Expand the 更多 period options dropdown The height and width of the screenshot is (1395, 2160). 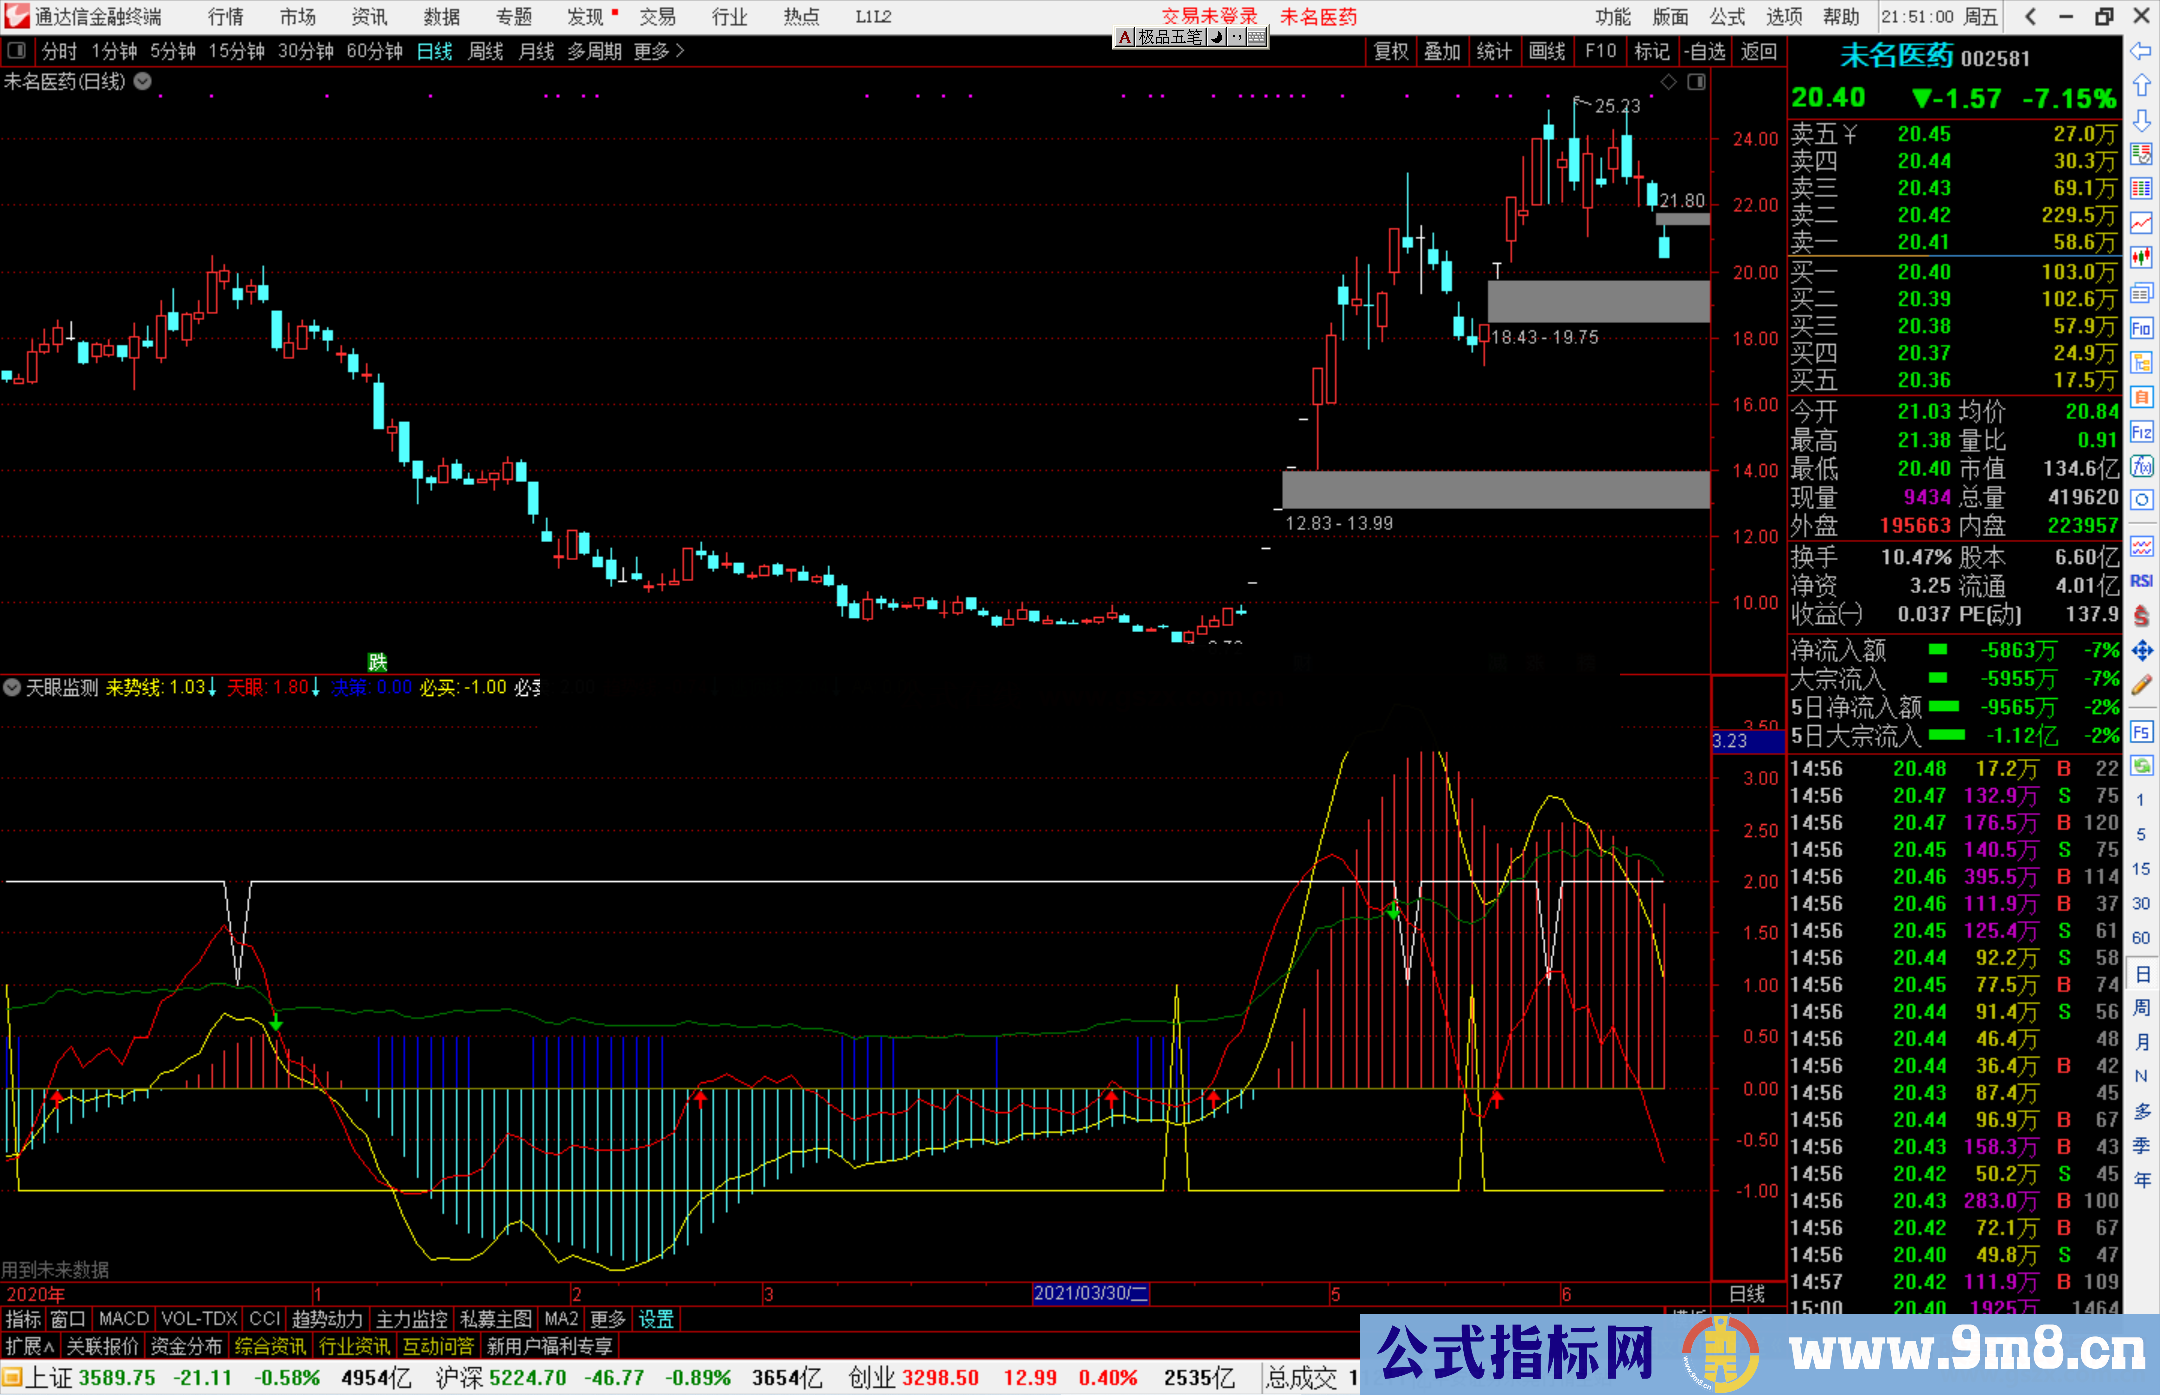point(652,51)
